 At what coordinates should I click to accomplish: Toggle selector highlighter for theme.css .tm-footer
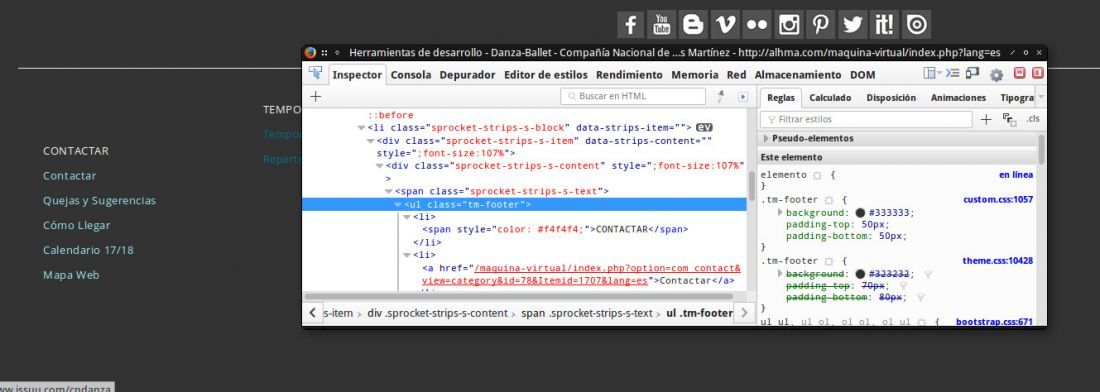(x=828, y=261)
